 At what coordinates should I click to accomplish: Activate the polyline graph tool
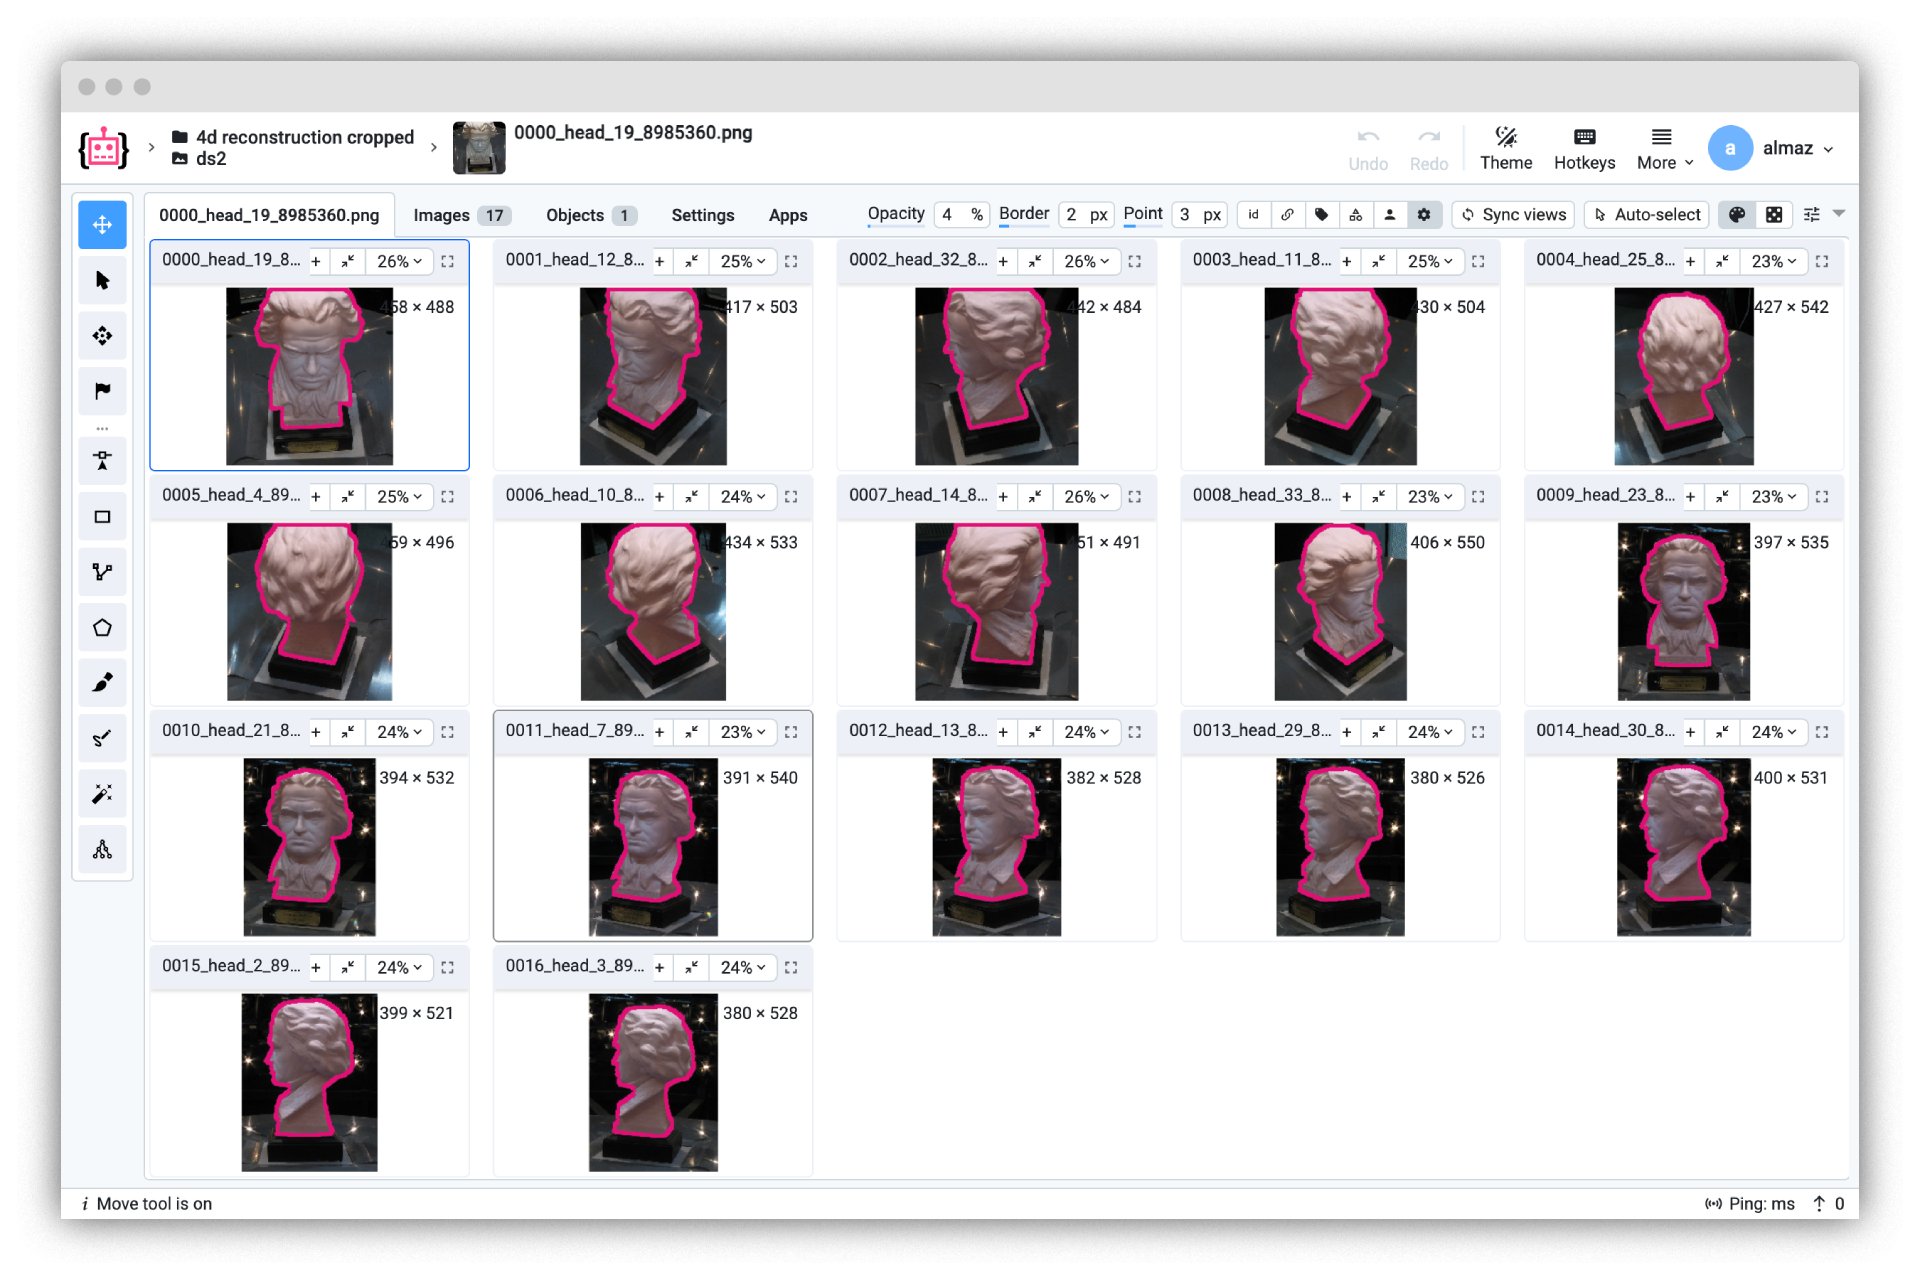click(102, 572)
